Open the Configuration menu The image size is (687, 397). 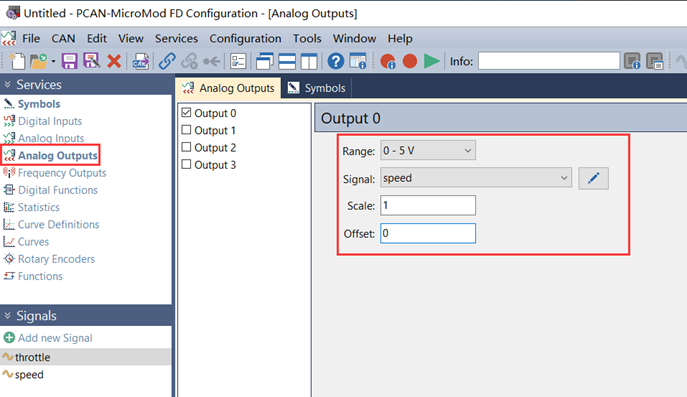(x=245, y=39)
